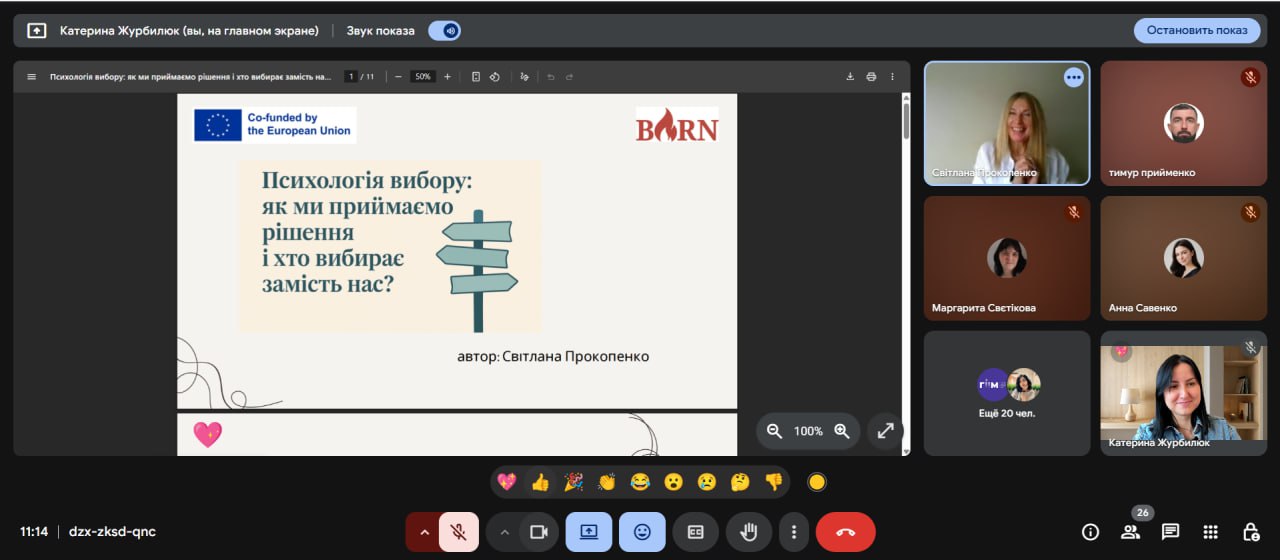Toggle the presentation audio switch
1280x560 pixels.
tap(445, 31)
